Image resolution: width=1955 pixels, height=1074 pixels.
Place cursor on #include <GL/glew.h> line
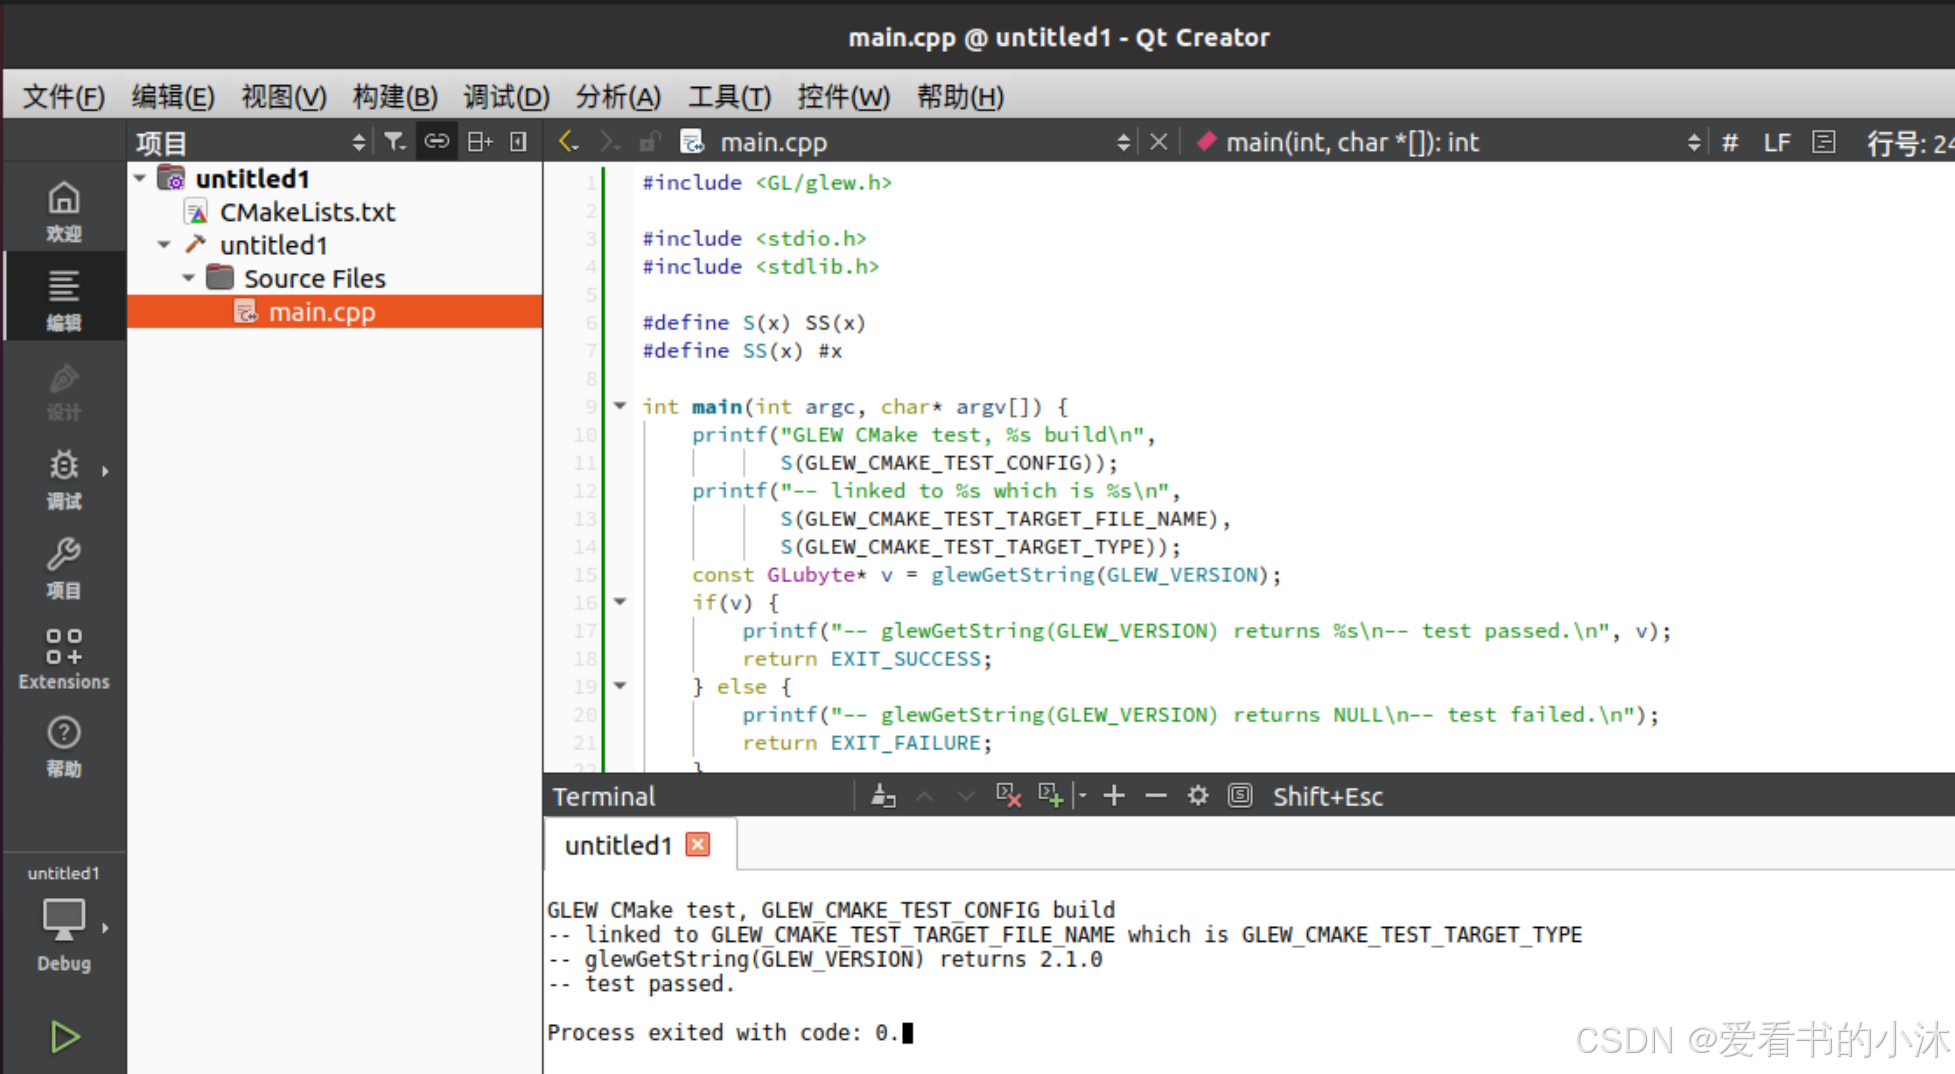coord(767,183)
